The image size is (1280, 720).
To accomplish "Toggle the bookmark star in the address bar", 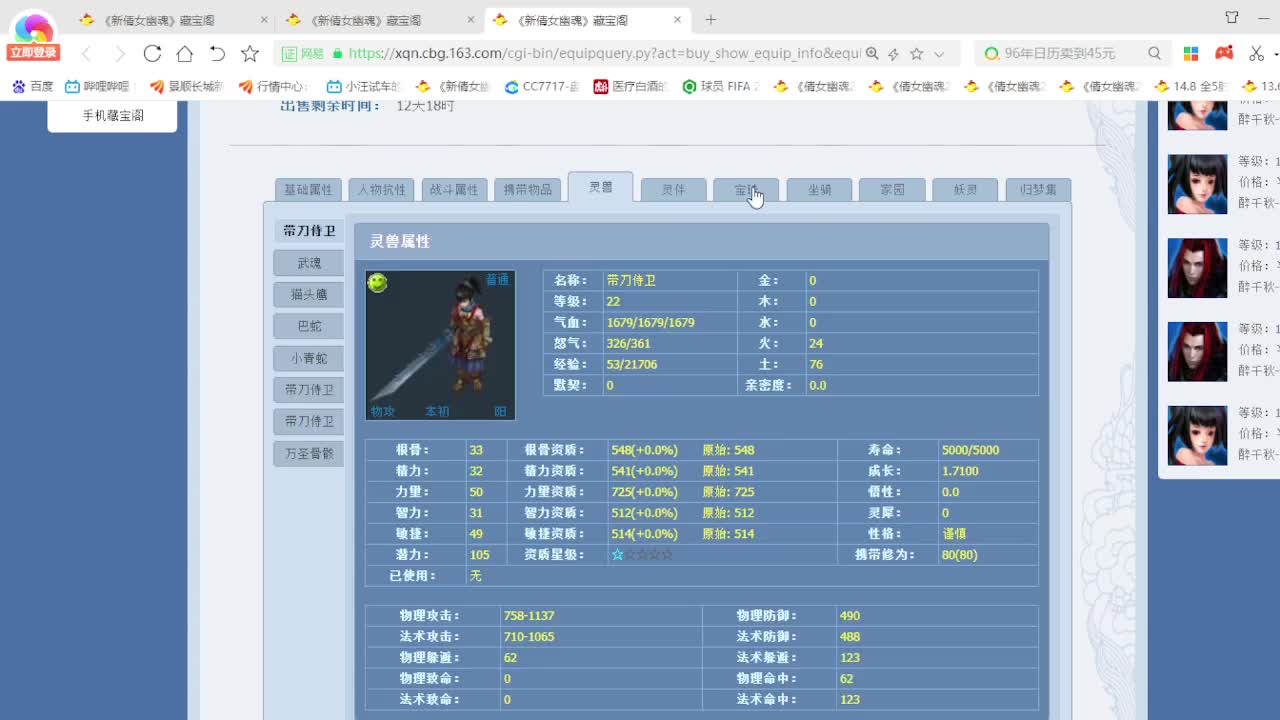I will pos(915,53).
